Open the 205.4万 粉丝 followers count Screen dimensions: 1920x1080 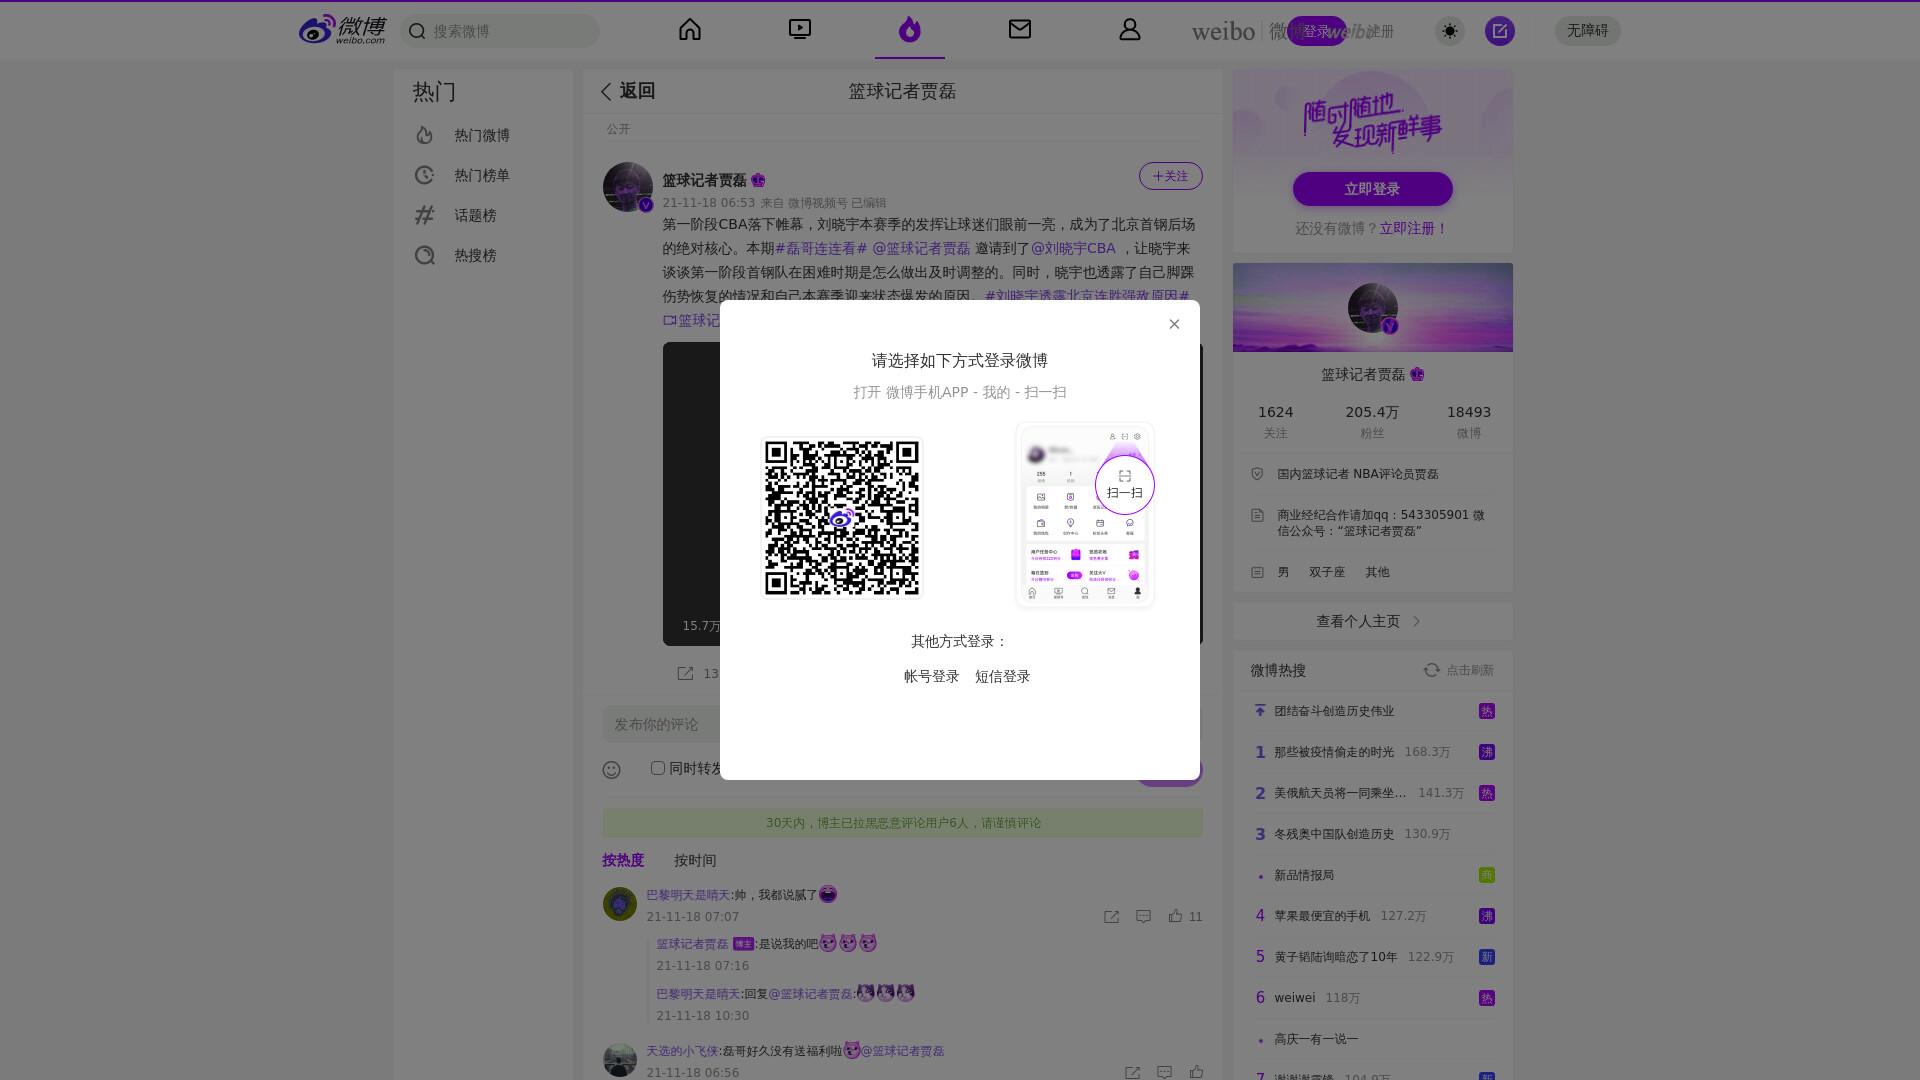click(x=1372, y=421)
